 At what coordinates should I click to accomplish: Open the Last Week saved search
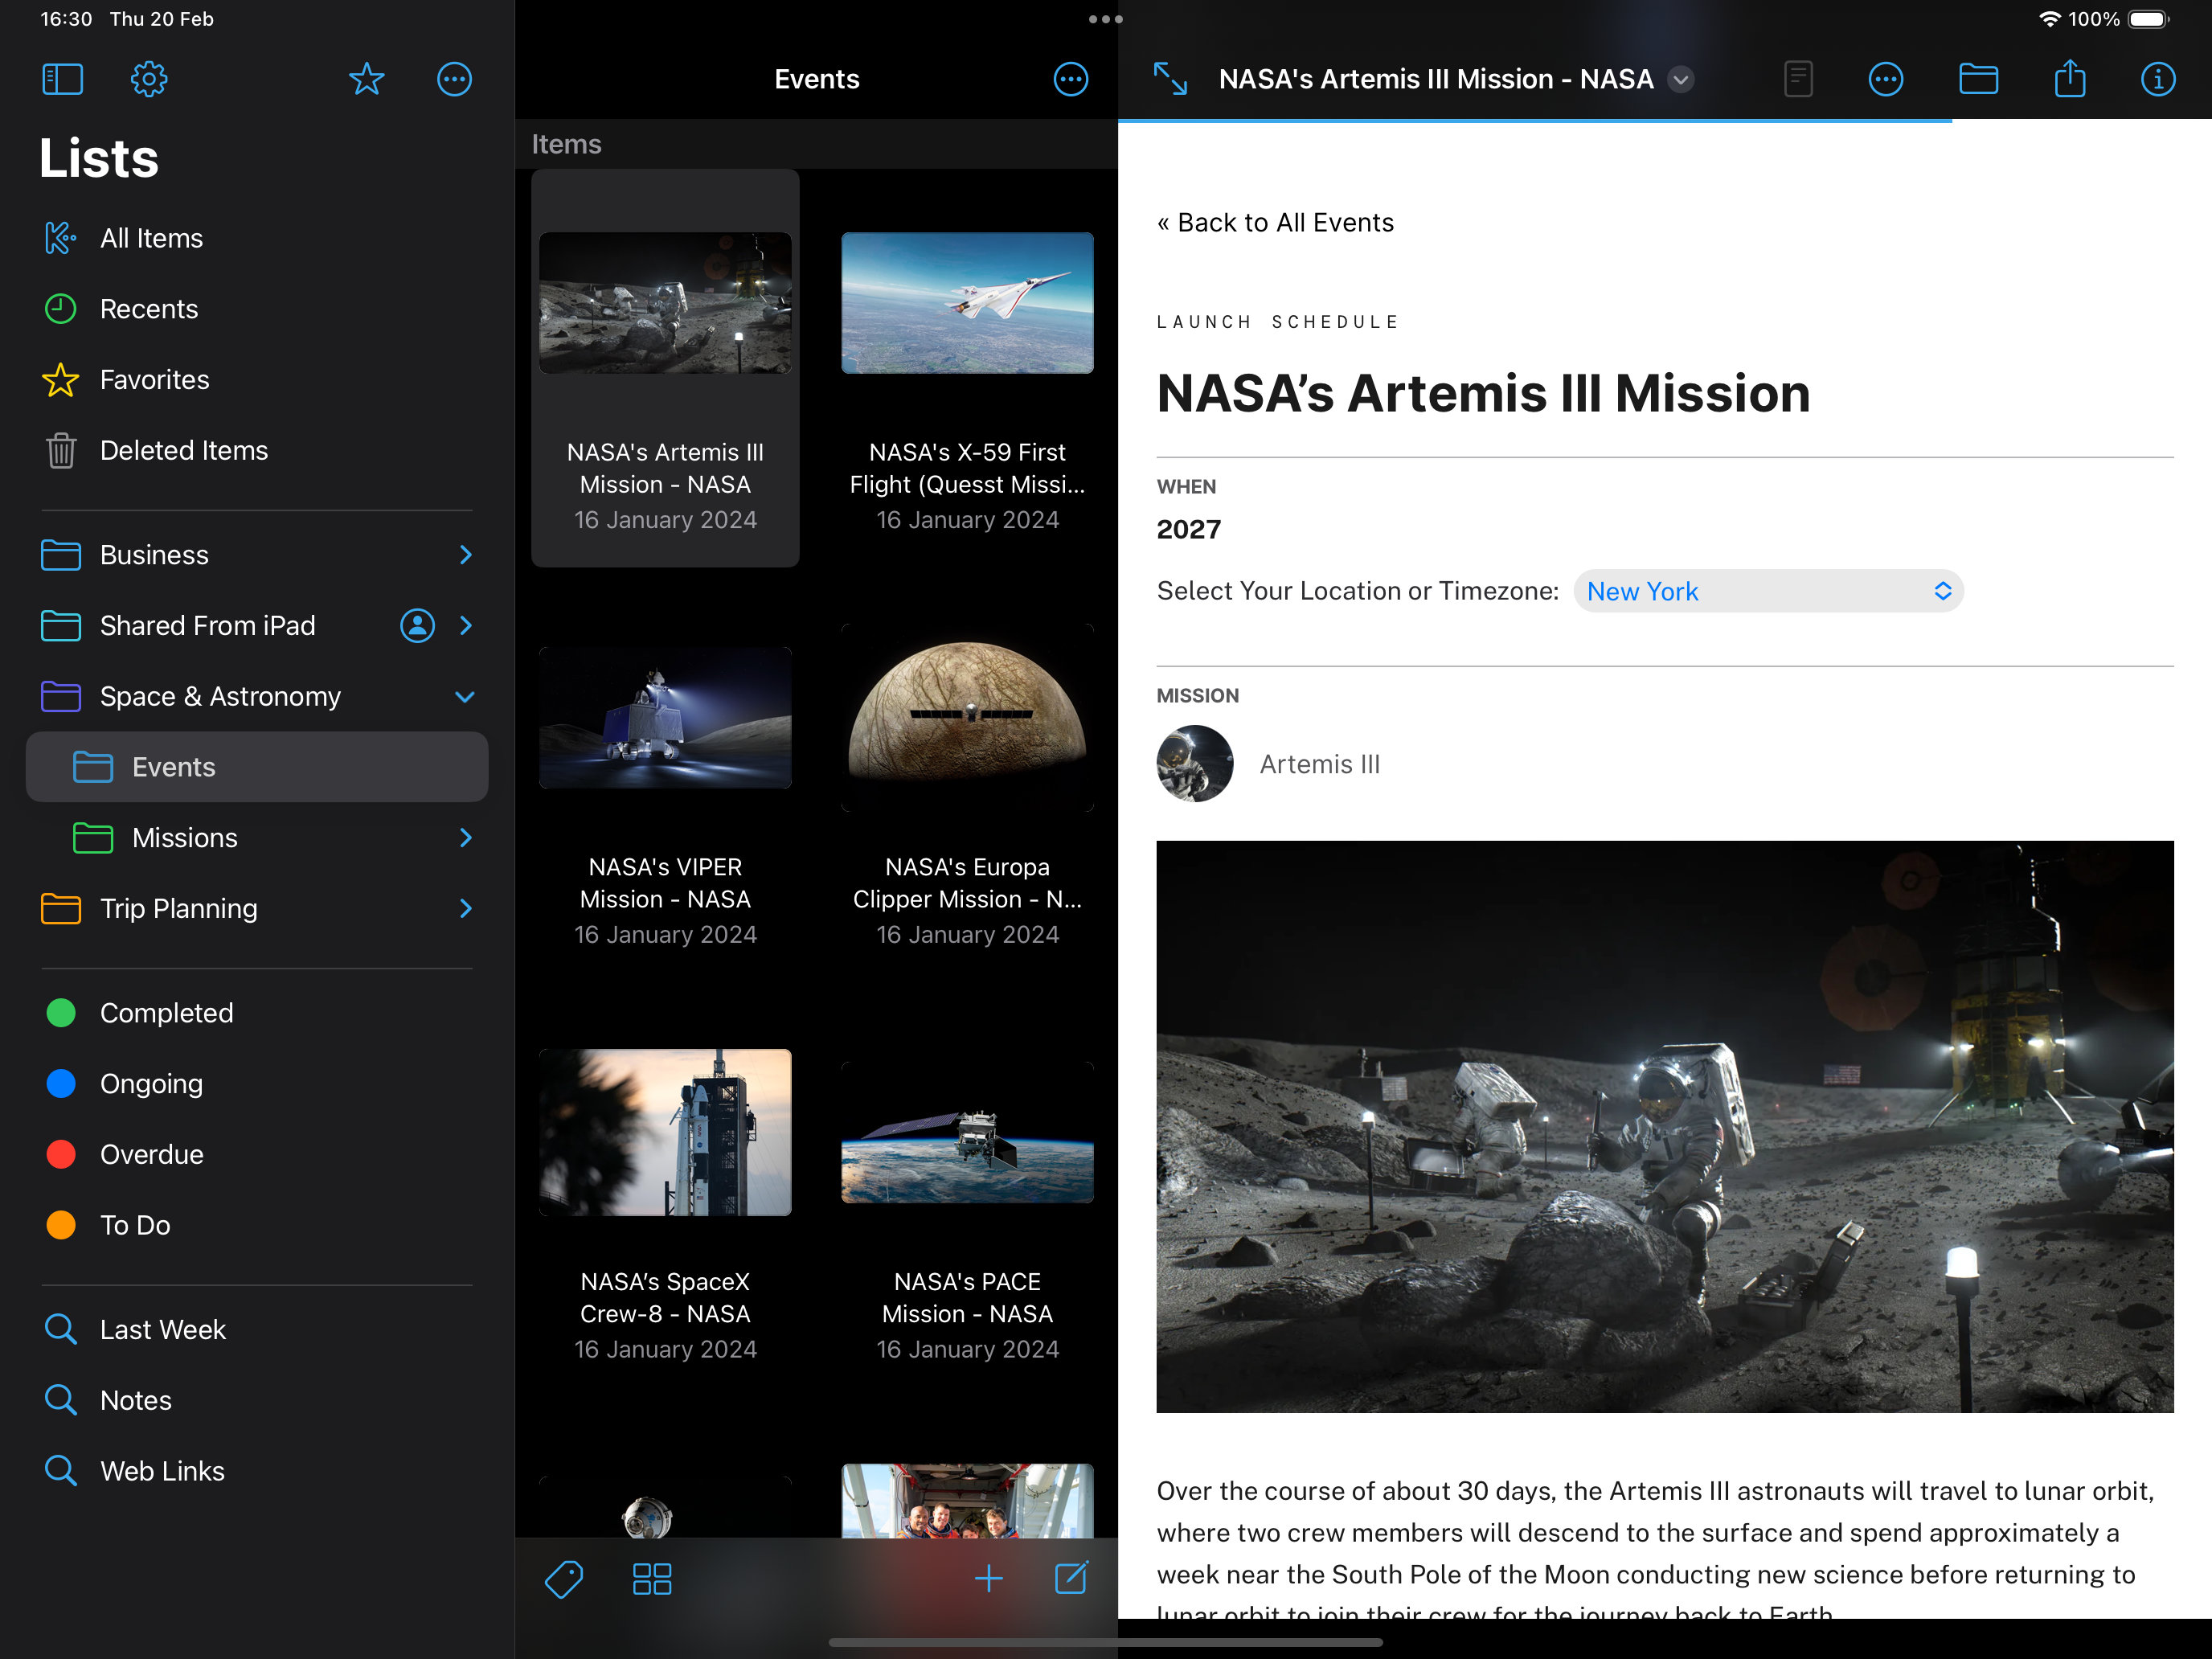tap(257, 1330)
